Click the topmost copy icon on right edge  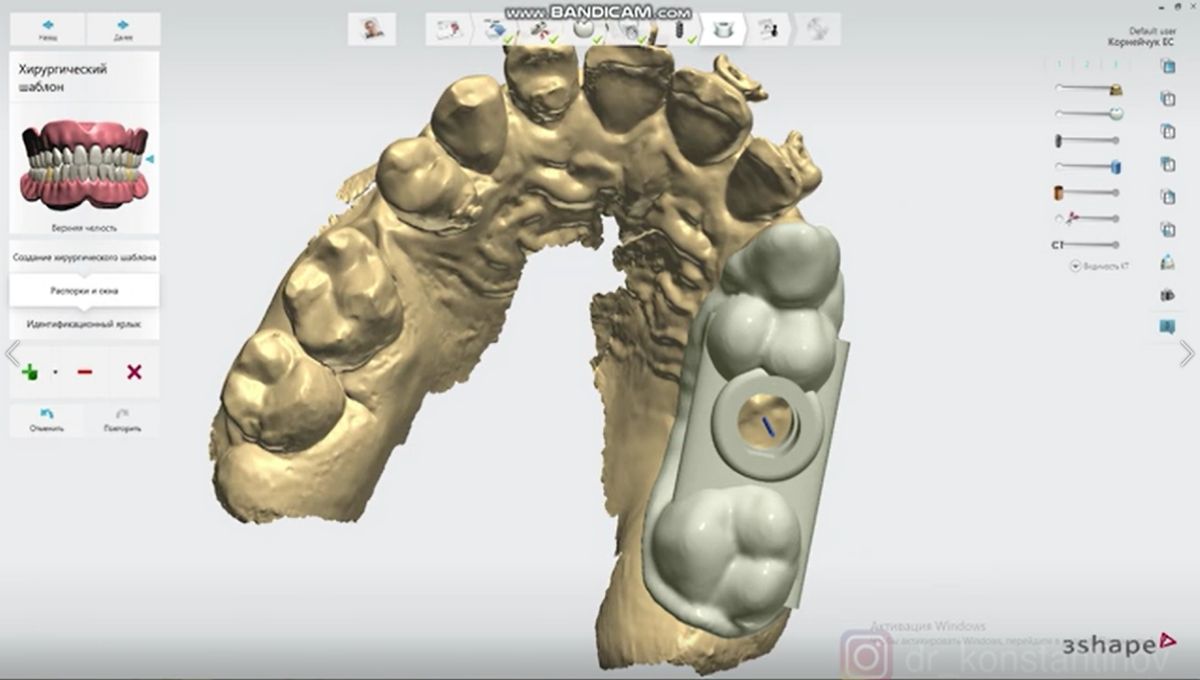pos(1166,65)
